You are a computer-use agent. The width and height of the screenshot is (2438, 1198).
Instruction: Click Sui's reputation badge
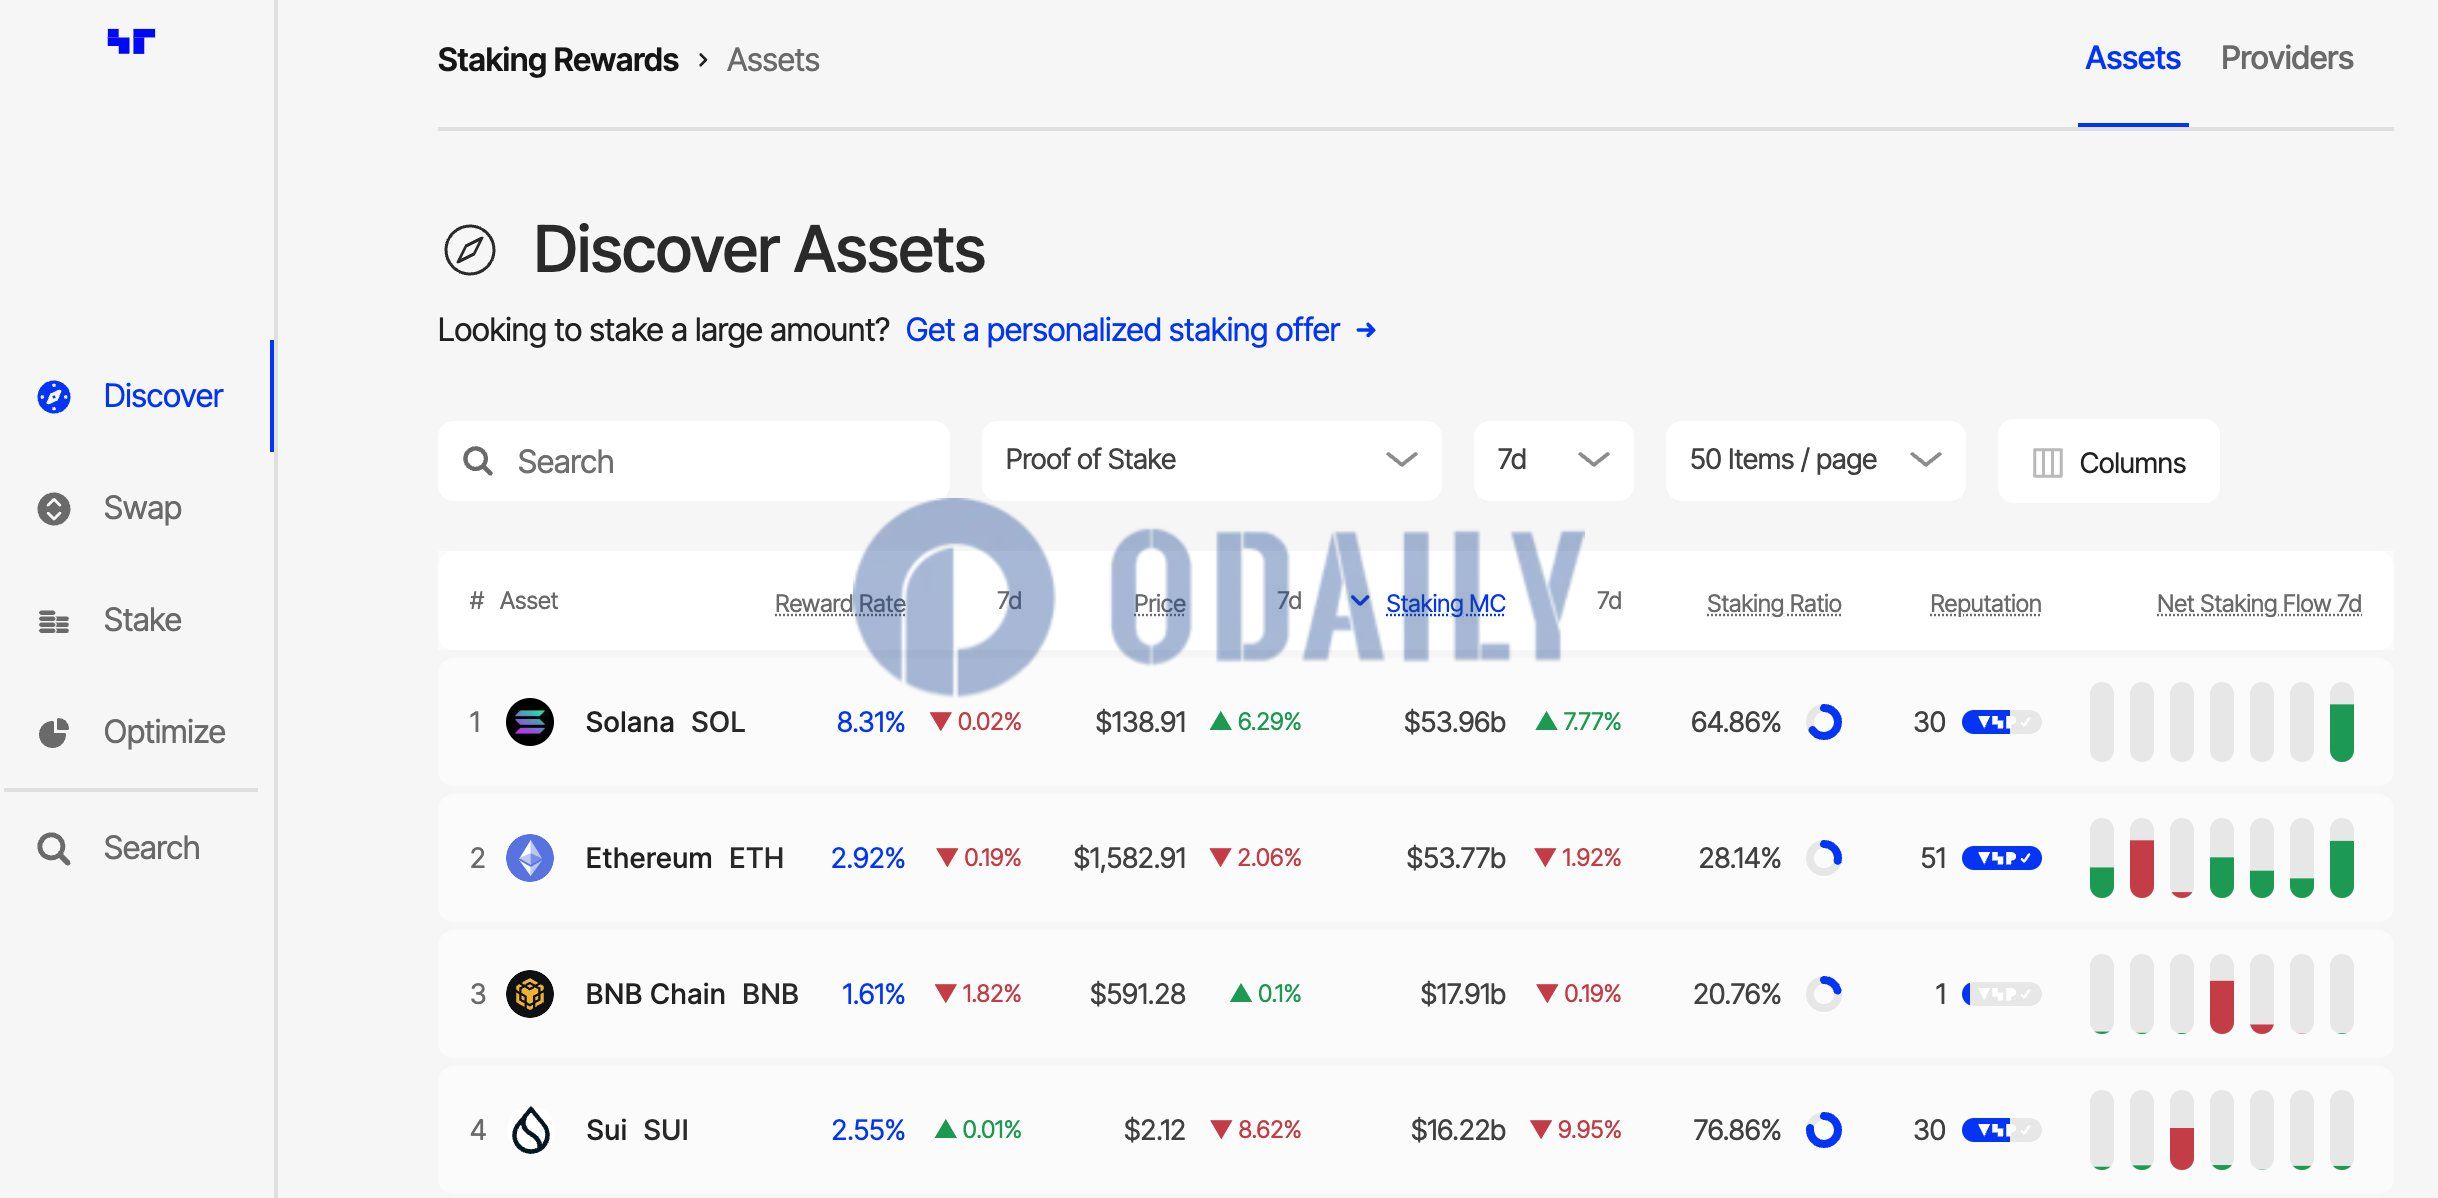pos(2001,1130)
